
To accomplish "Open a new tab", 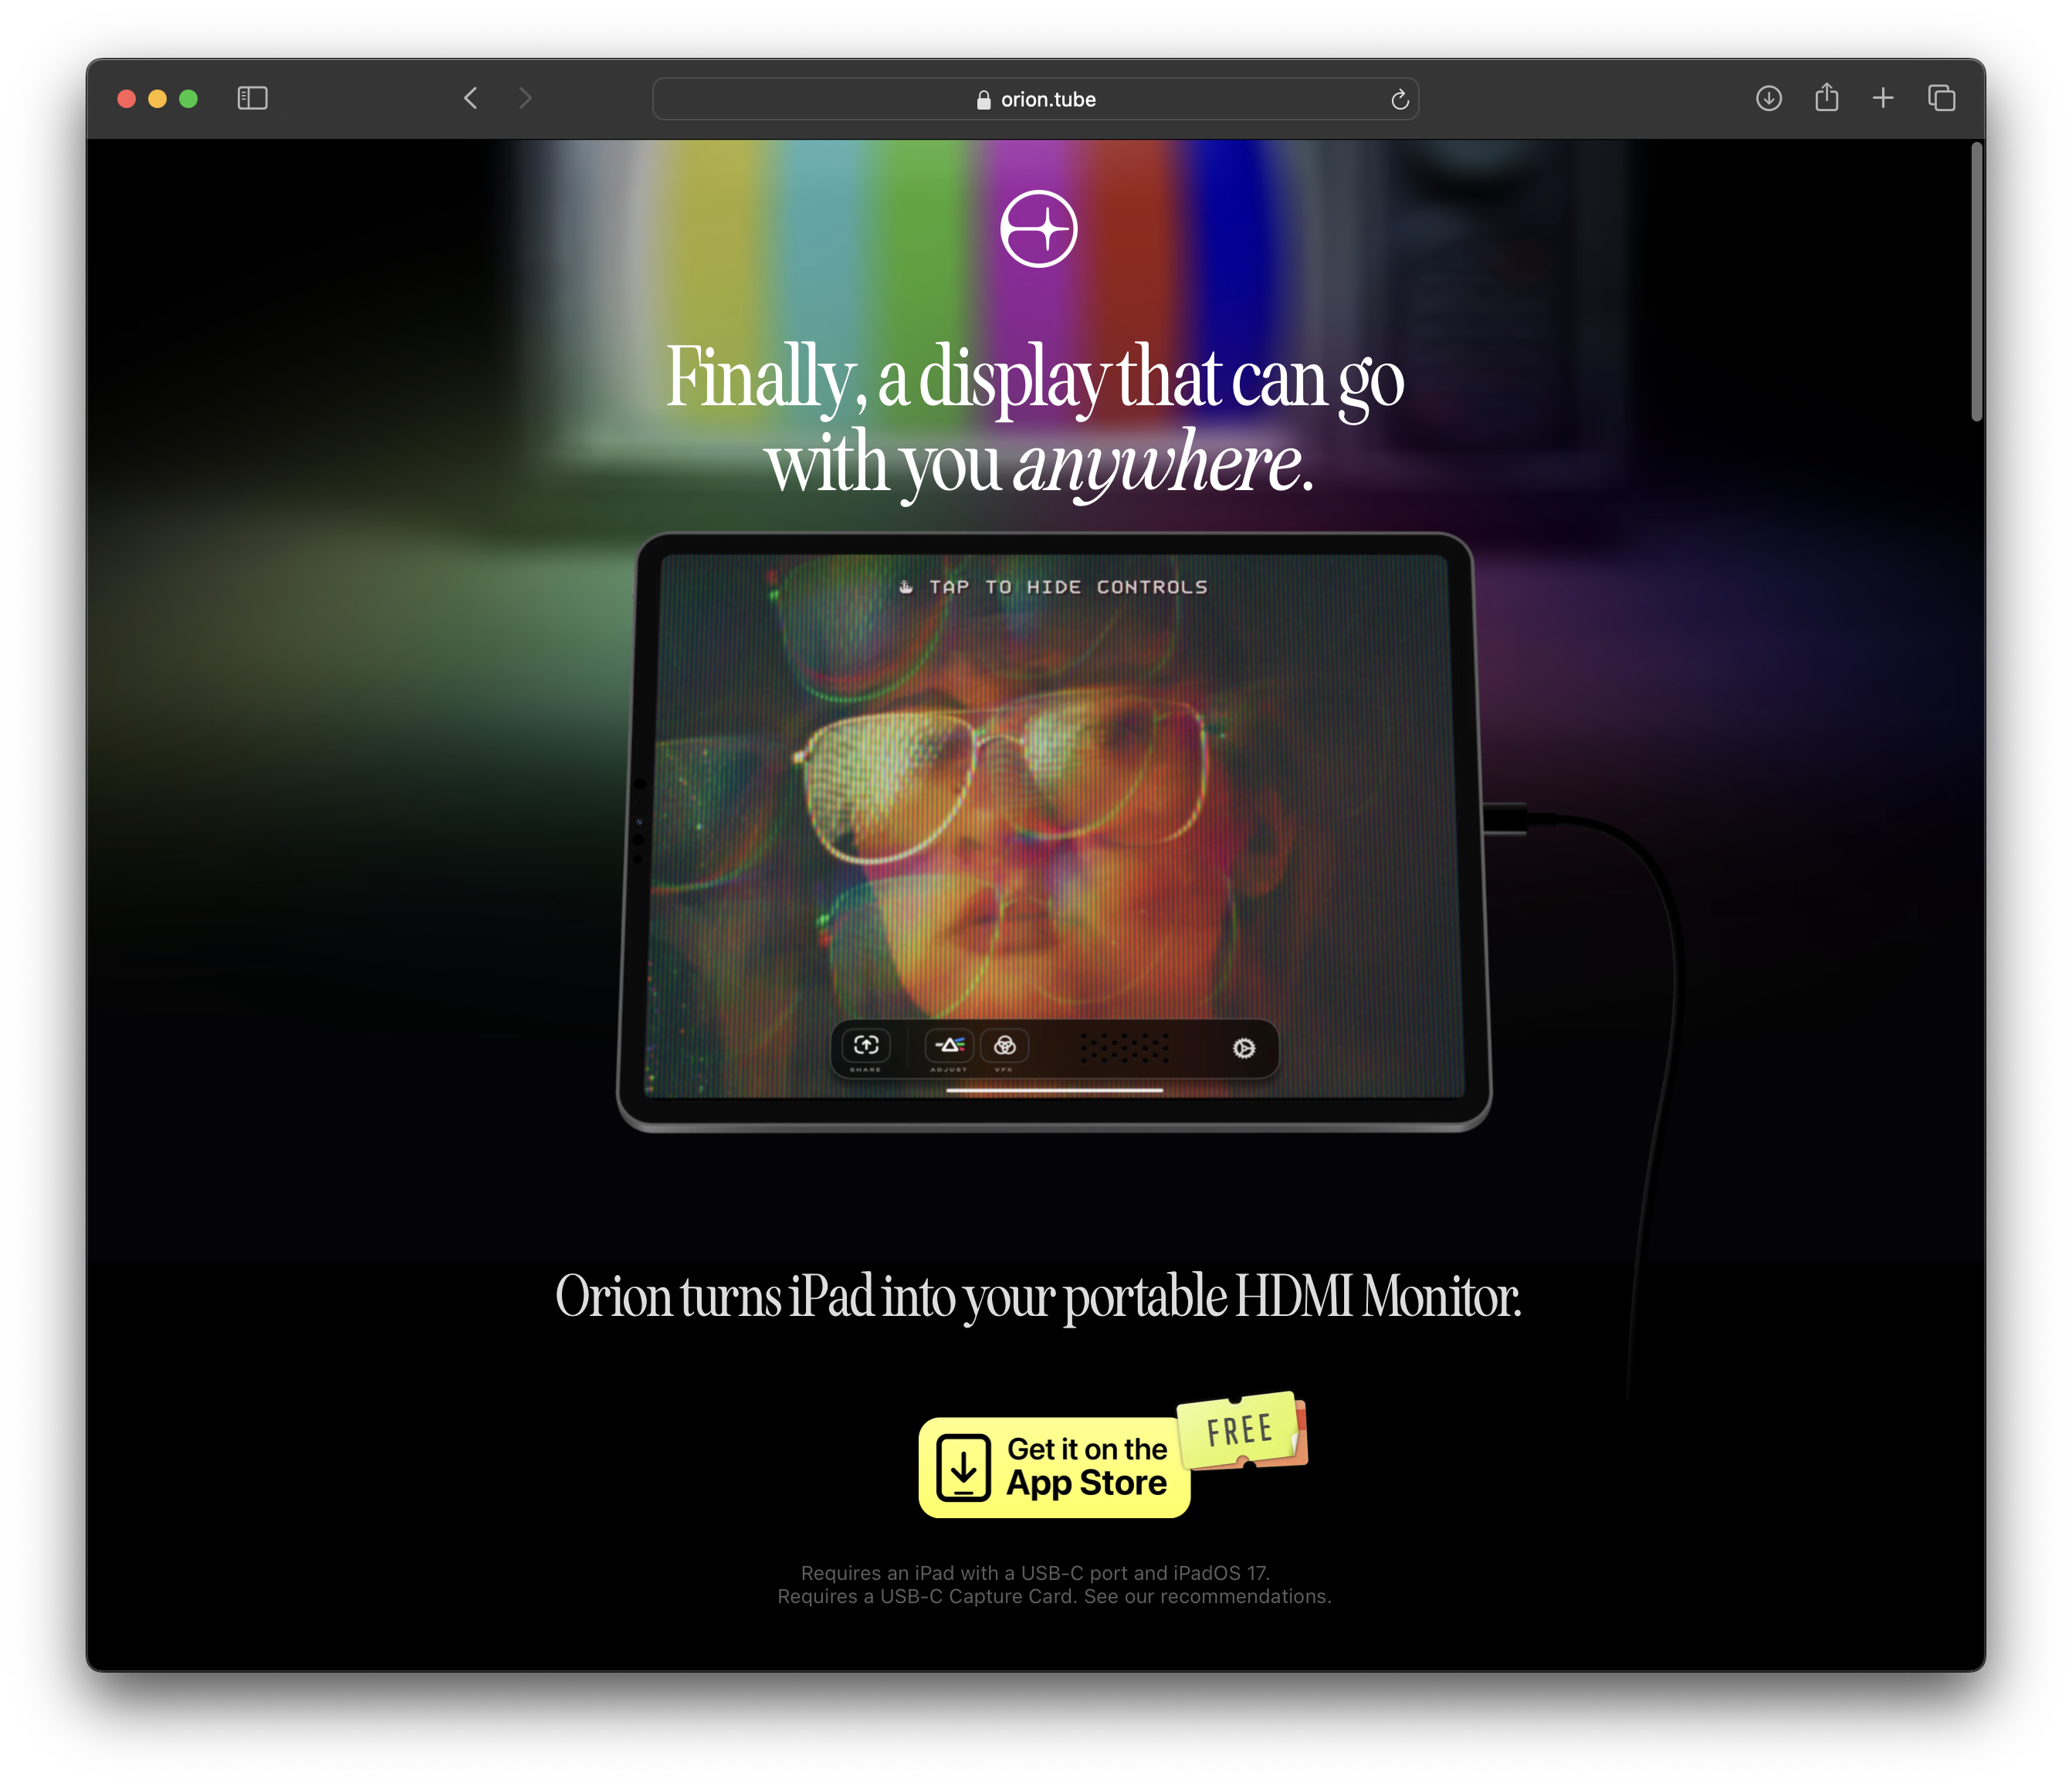I will click(1882, 98).
